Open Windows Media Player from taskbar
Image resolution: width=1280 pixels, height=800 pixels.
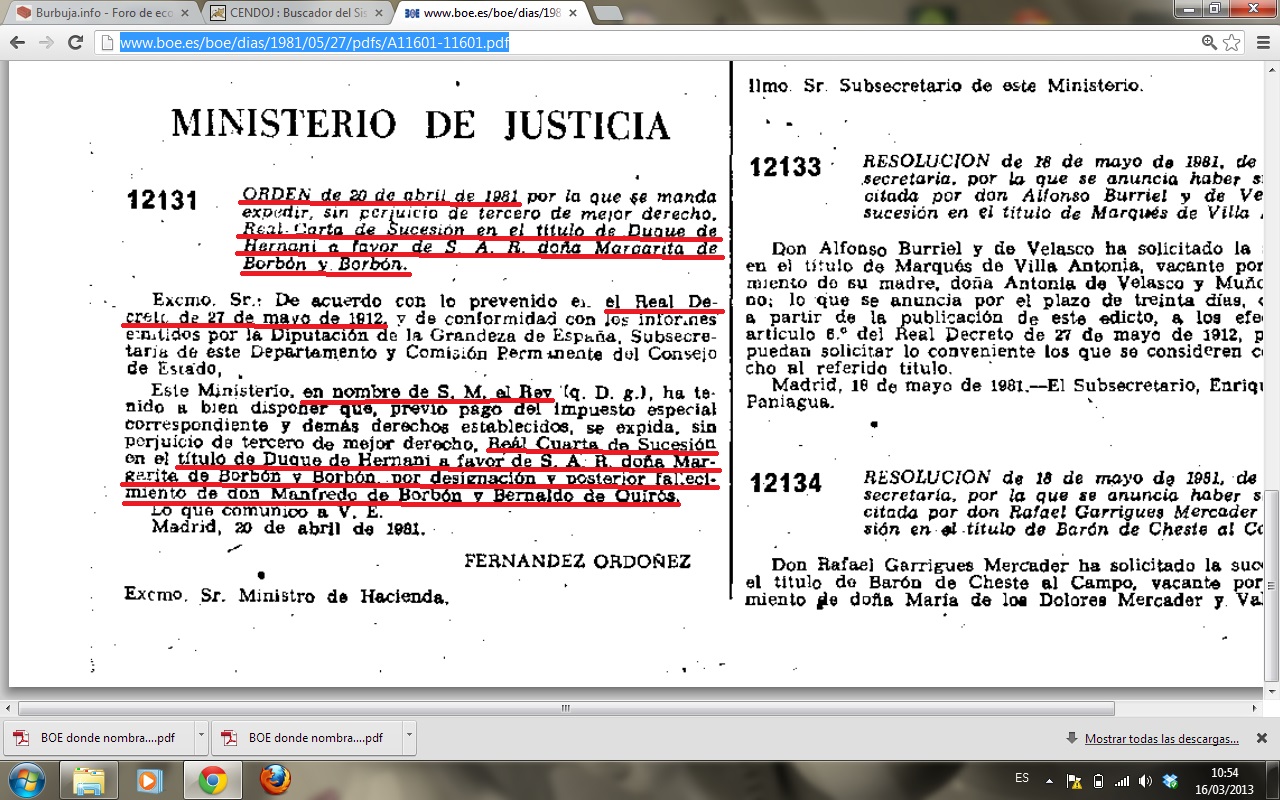pos(150,779)
